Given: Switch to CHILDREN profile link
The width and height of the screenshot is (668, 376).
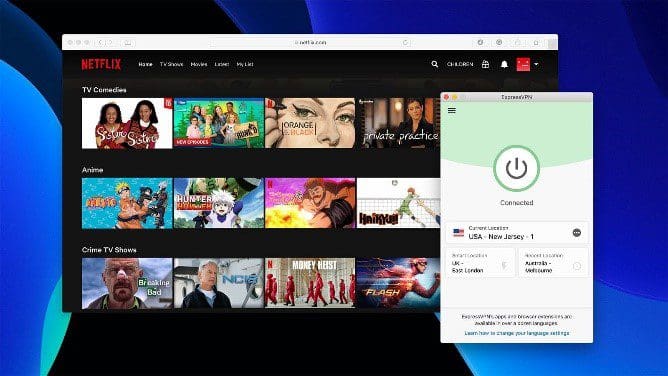Looking at the screenshot, I should point(460,64).
